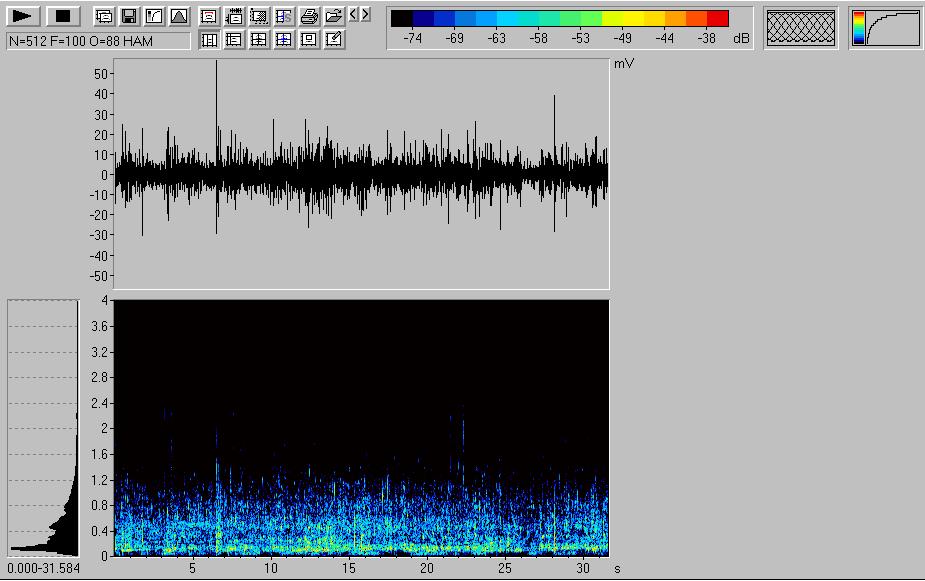Viewport: 925px width, 581px height.
Task: Click the floppy disk save icon
Action: tap(129, 16)
